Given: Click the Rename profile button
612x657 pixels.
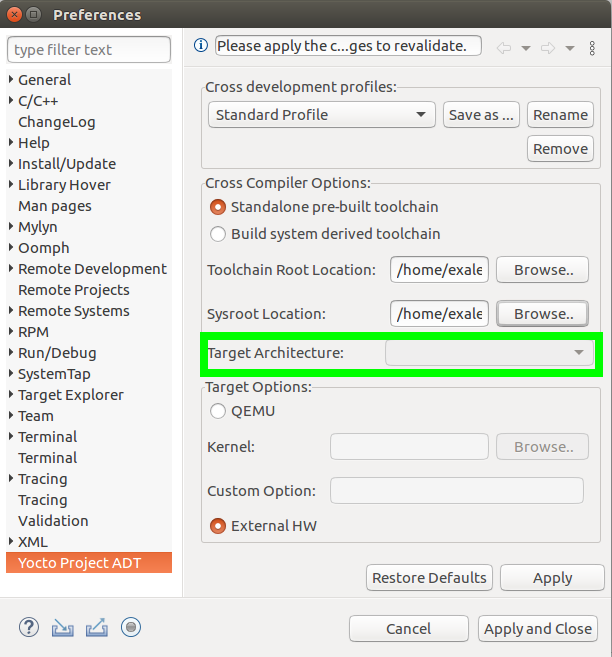Looking at the screenshot, I should coord(560,115).
